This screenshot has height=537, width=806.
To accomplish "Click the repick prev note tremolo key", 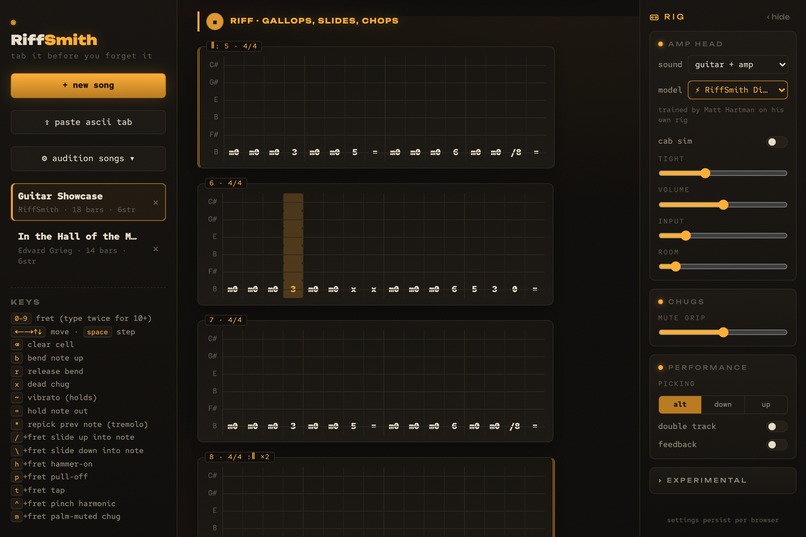I will [x=17, y=424].
